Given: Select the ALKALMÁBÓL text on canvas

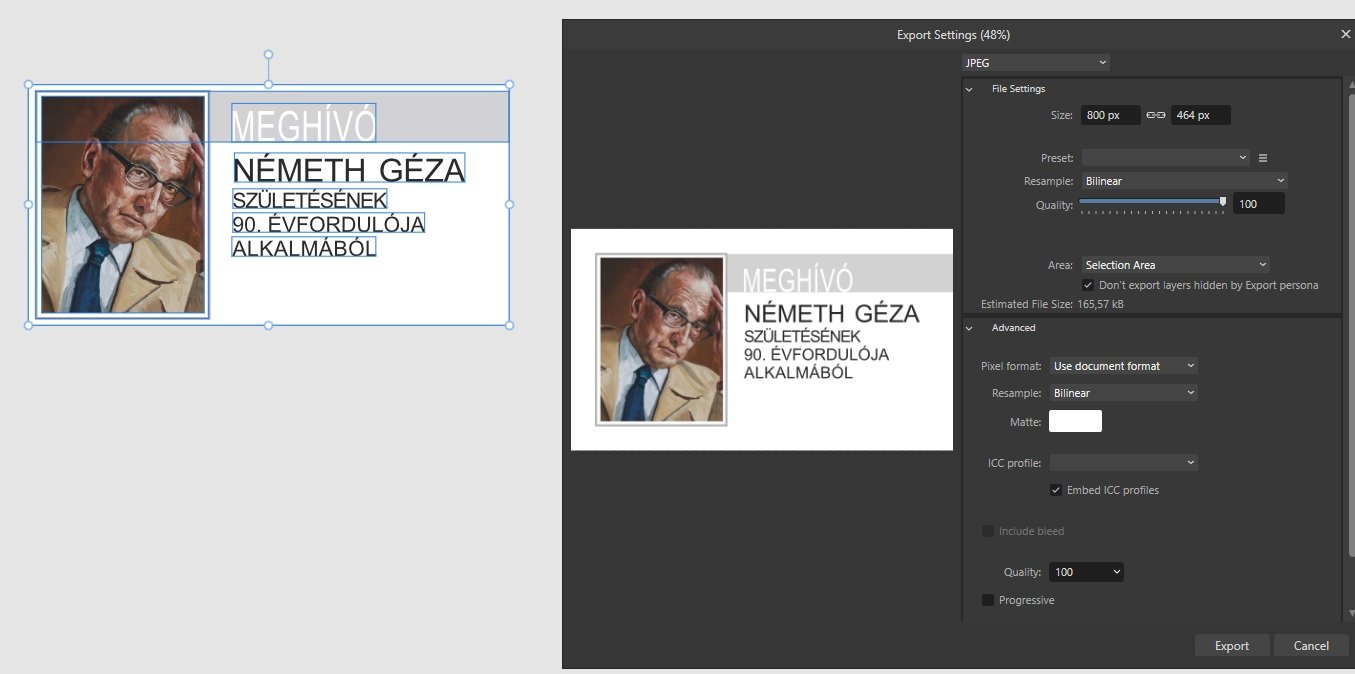Looking at the screenshot, I should pos(304,247).
